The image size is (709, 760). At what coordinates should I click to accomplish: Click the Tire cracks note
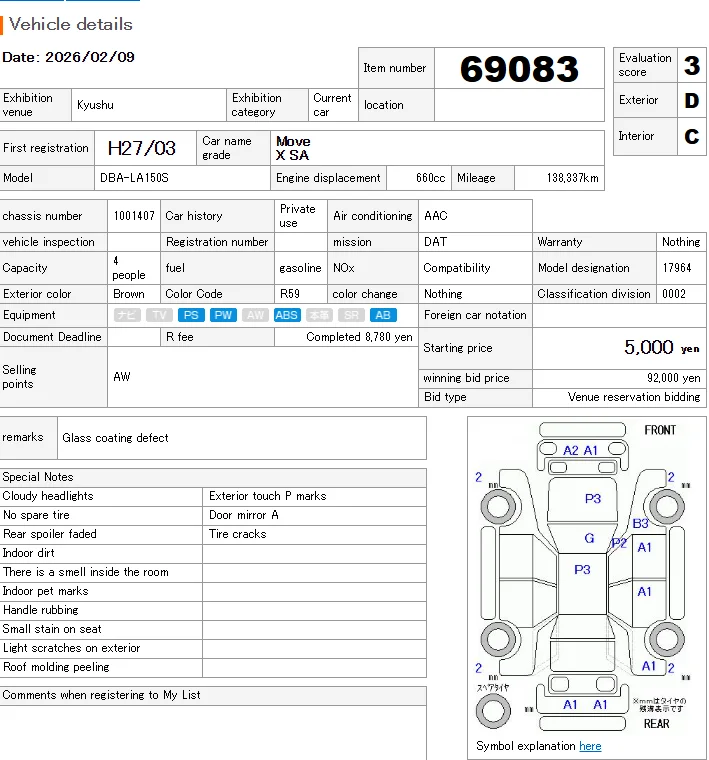pyautogui.click(x=237, y=534)
